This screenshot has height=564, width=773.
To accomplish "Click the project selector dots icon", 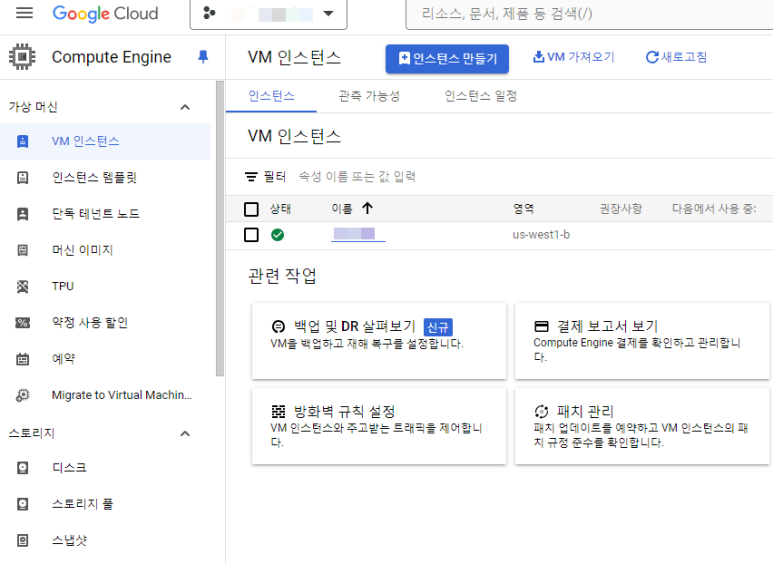I will (210, 13).
